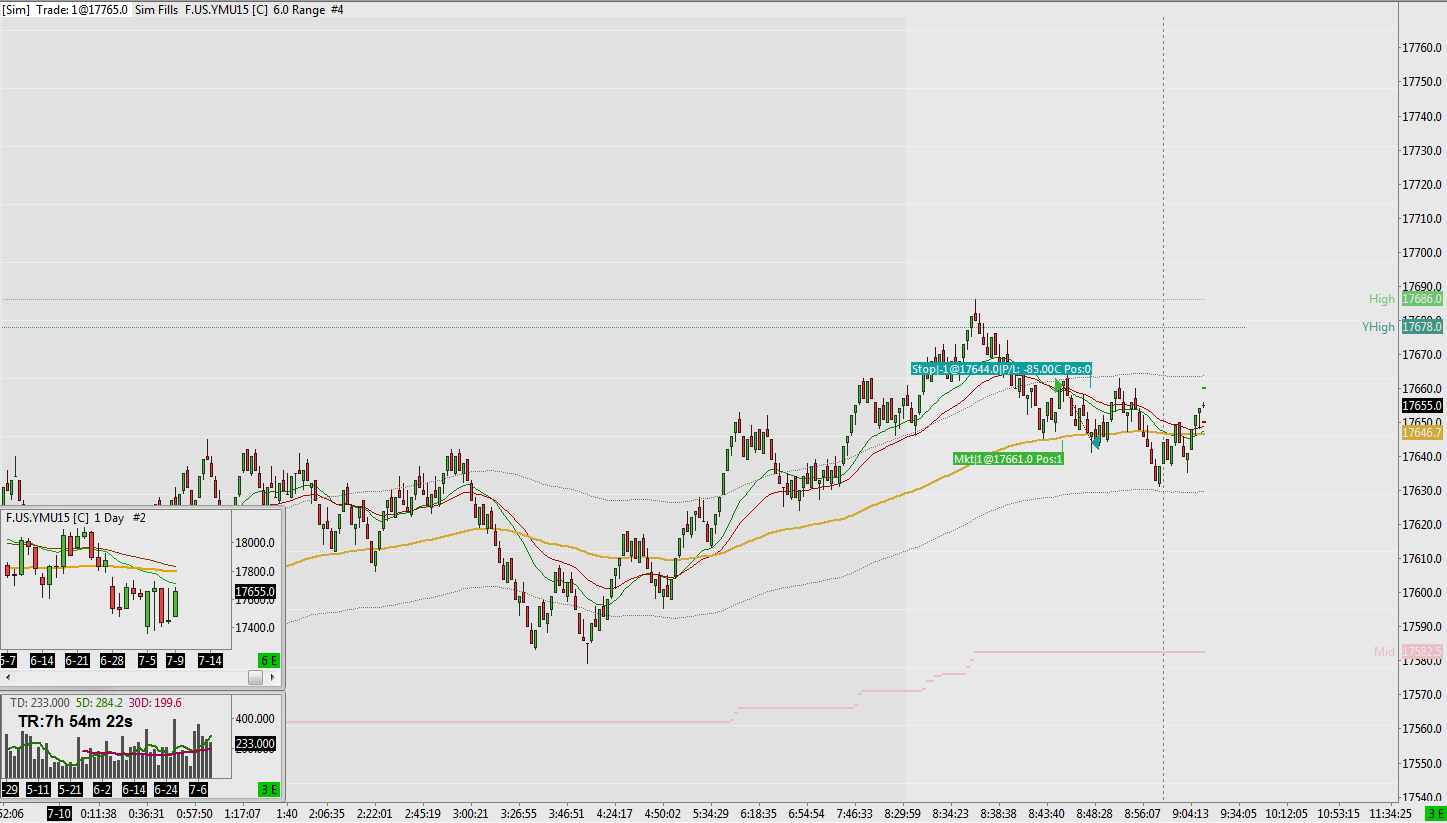Click the 7-14 date label on the daily chart
The image size is (1447, 823).
point(210,661)
